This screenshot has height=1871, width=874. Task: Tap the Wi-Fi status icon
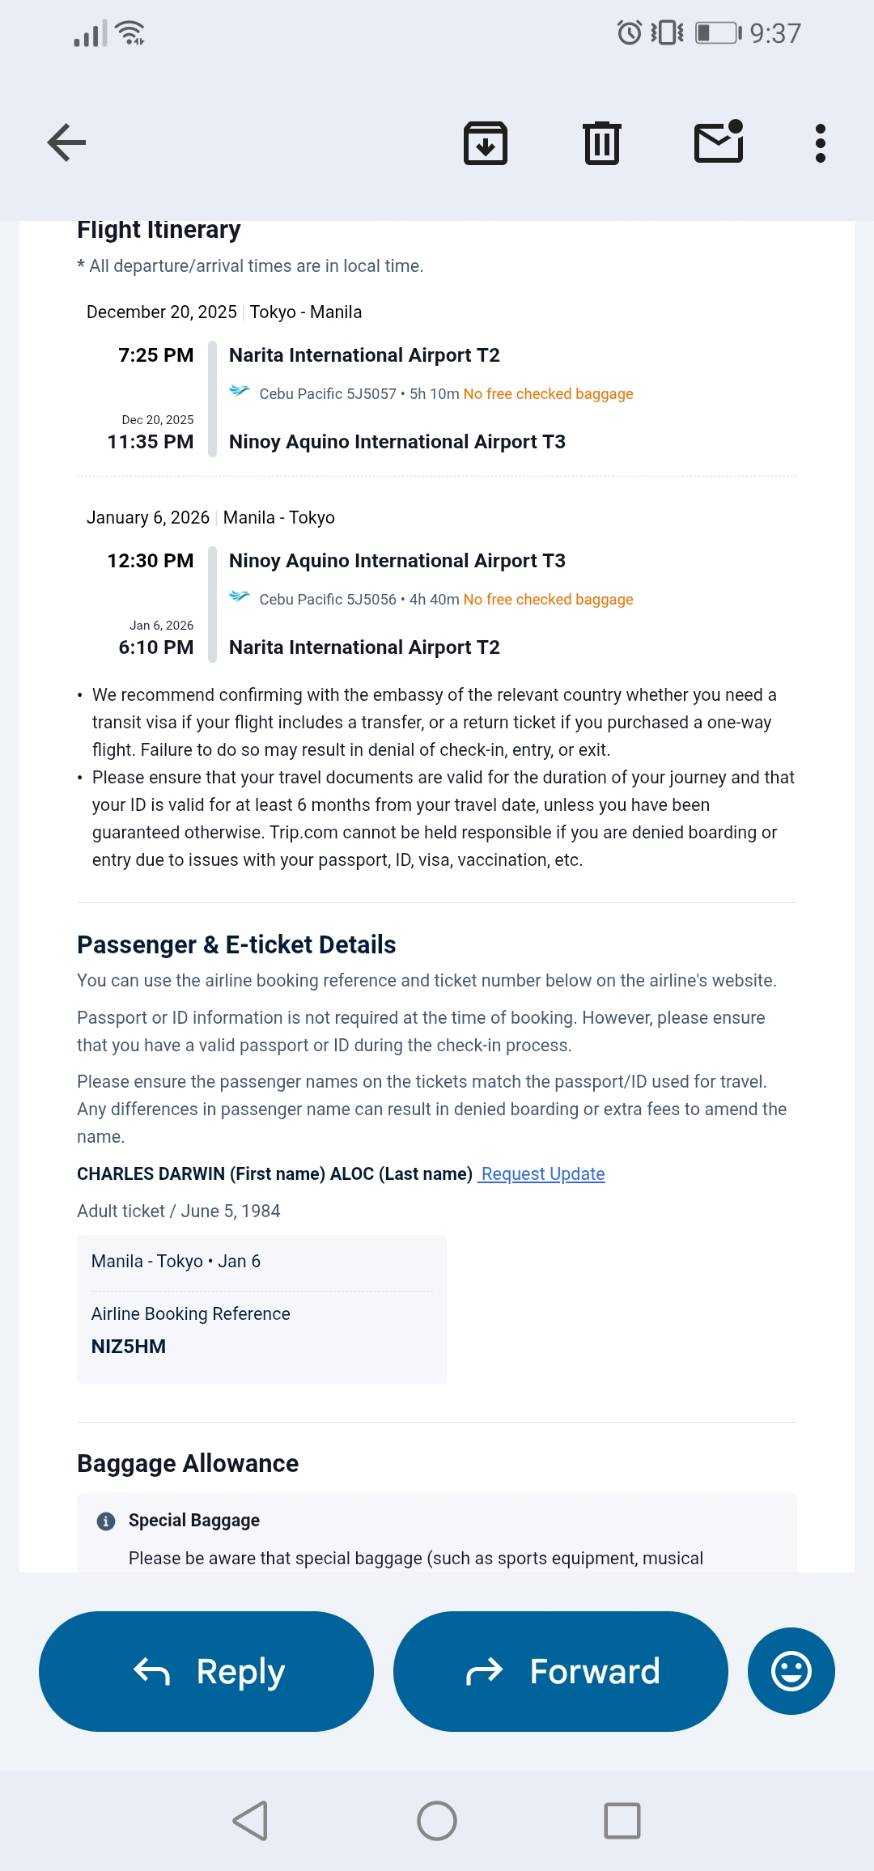130,33
